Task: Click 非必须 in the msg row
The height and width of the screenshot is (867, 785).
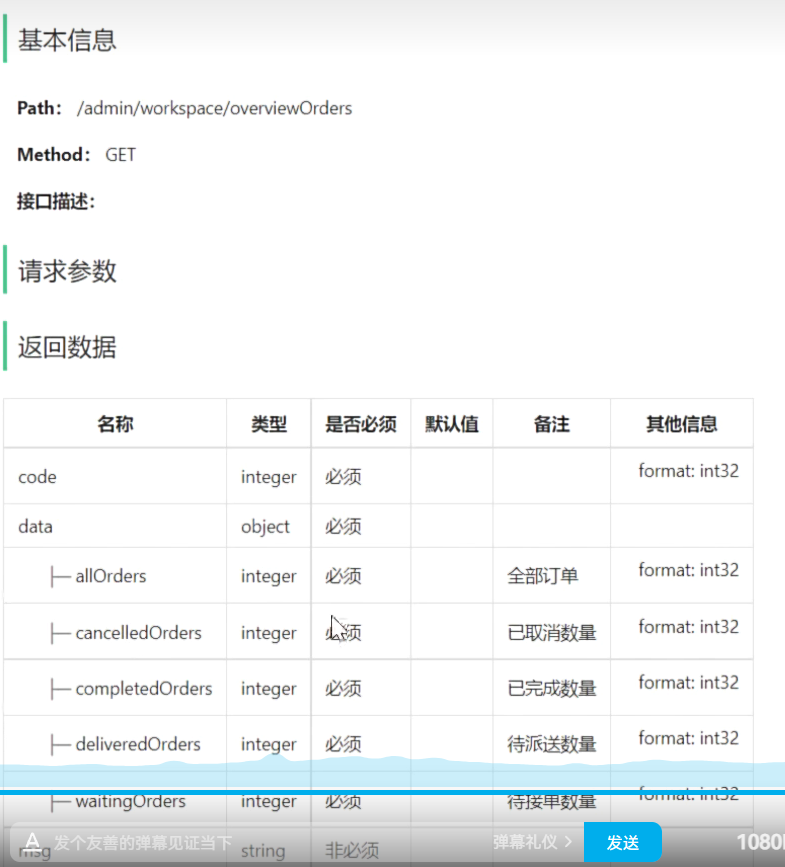Action: [352, 851]
